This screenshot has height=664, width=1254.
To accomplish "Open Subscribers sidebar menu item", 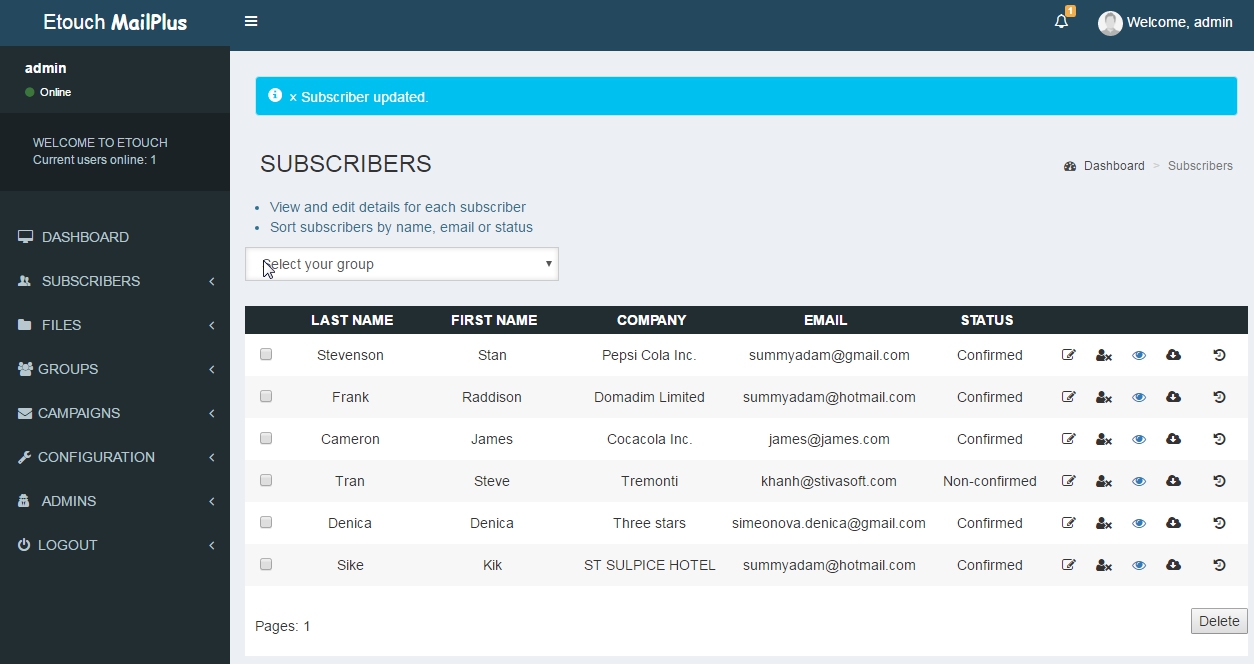I will click(115, 281).
